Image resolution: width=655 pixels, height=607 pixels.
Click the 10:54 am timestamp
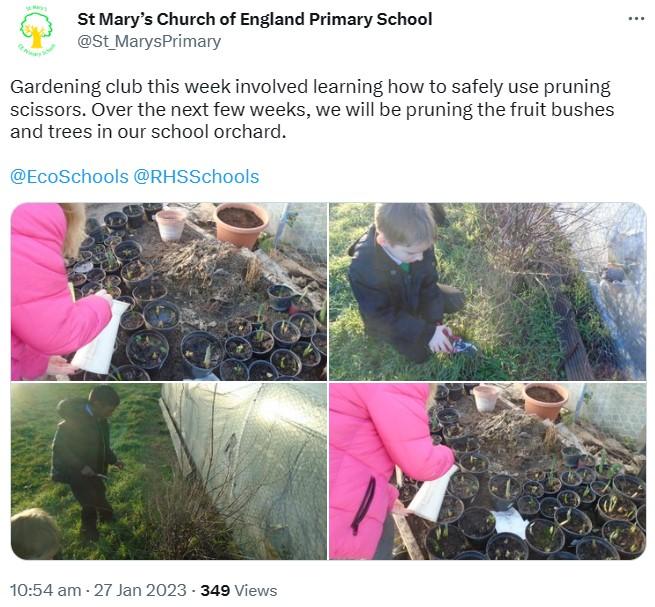point(46,591)
